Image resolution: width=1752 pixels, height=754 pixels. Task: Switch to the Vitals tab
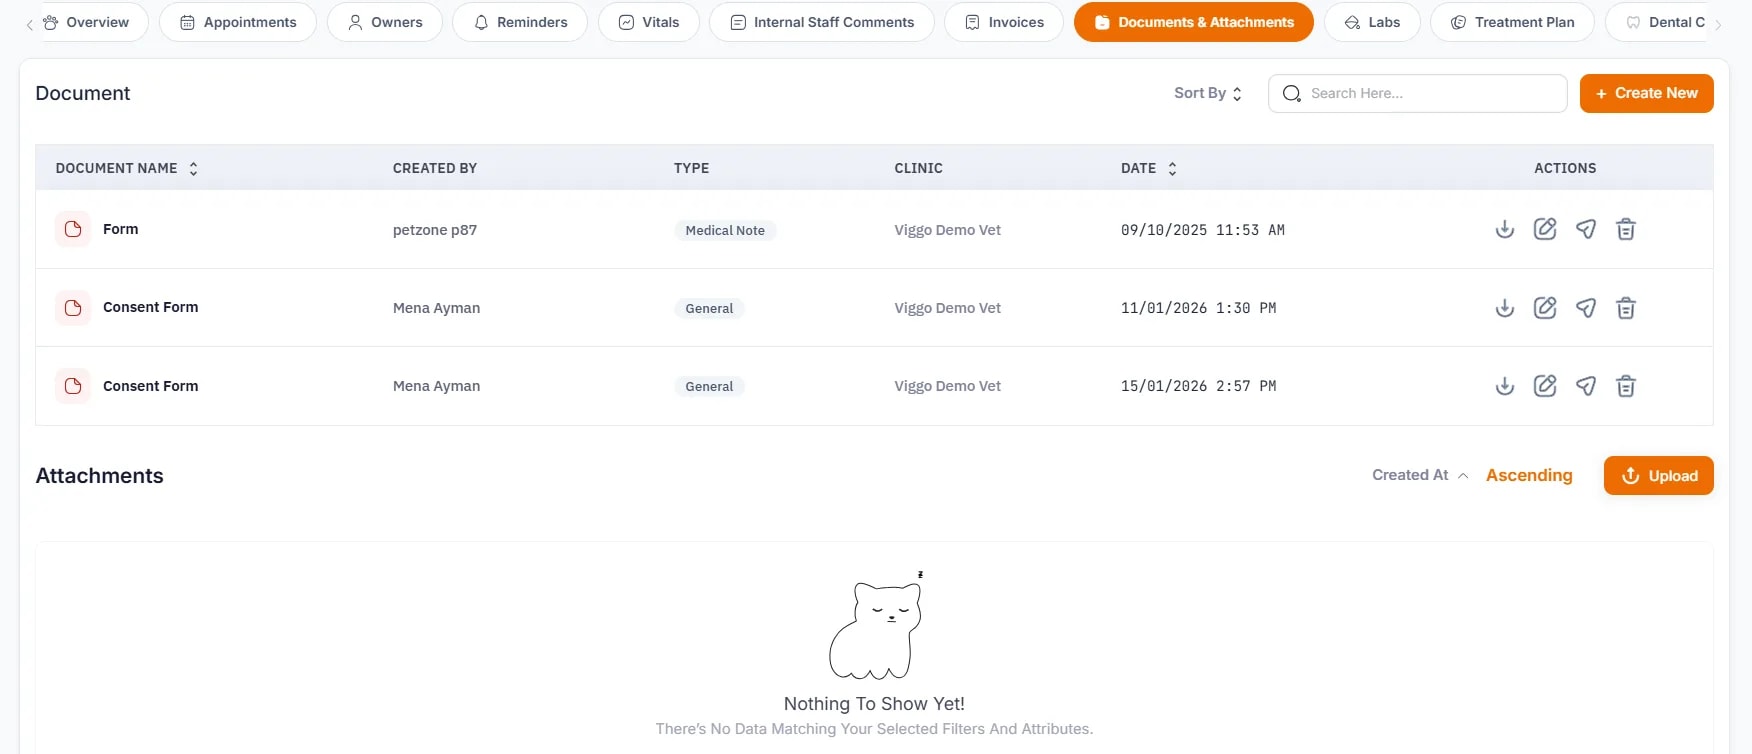[649, 22]
